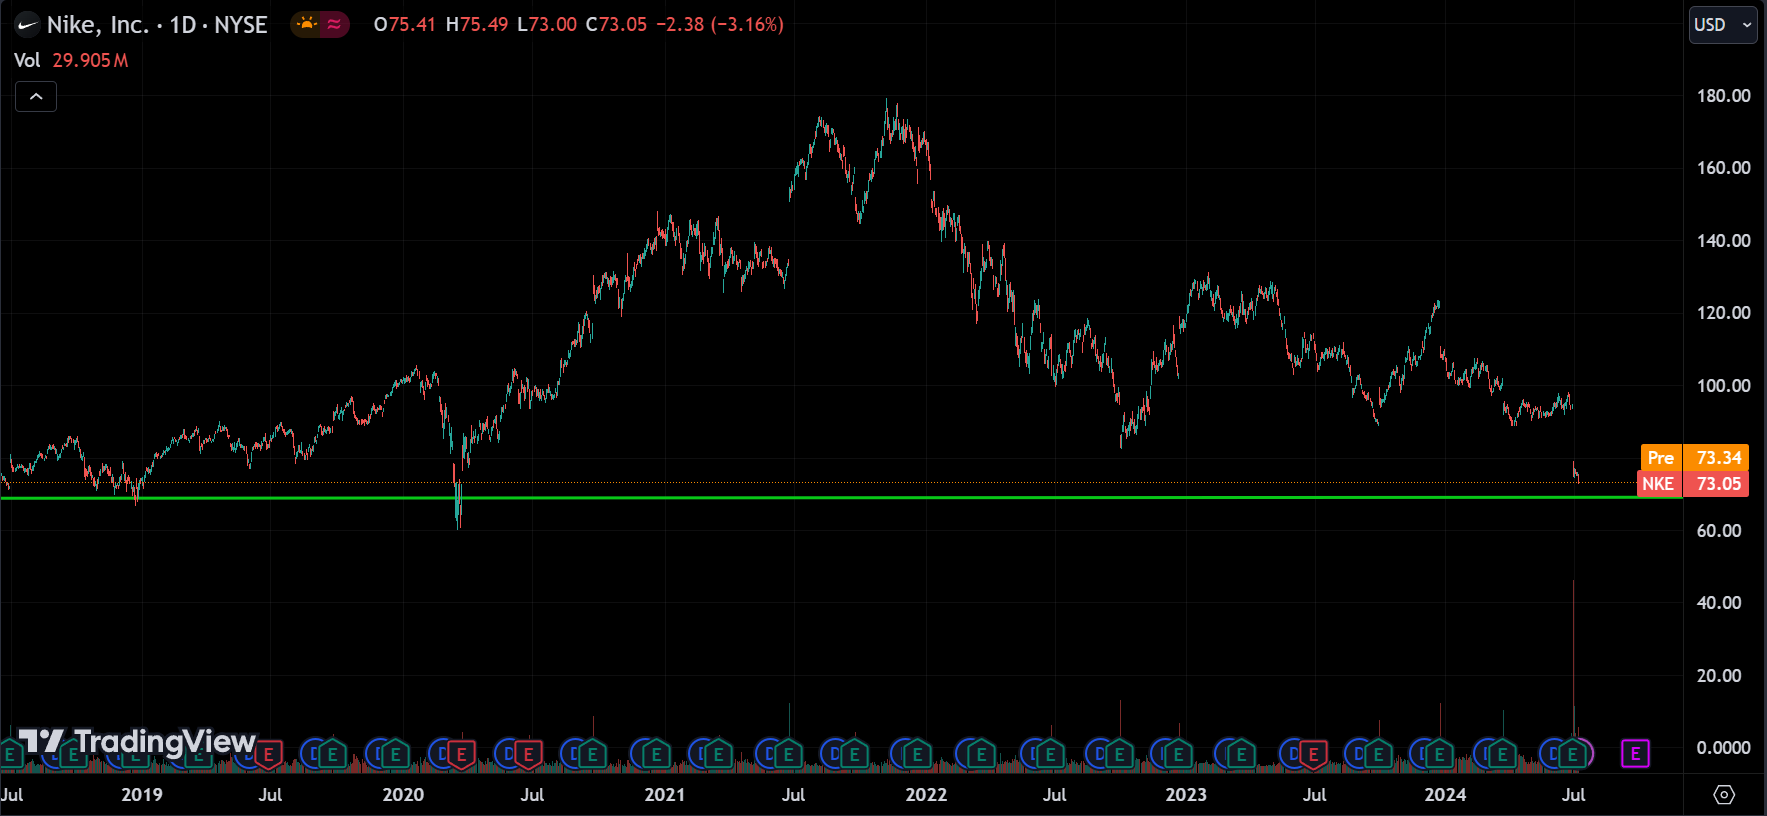Image resolution: width=1767 pixels, height=816 pixels.
Task: Click the 40.00 price axis label
Action: [x=1719, y=603]
